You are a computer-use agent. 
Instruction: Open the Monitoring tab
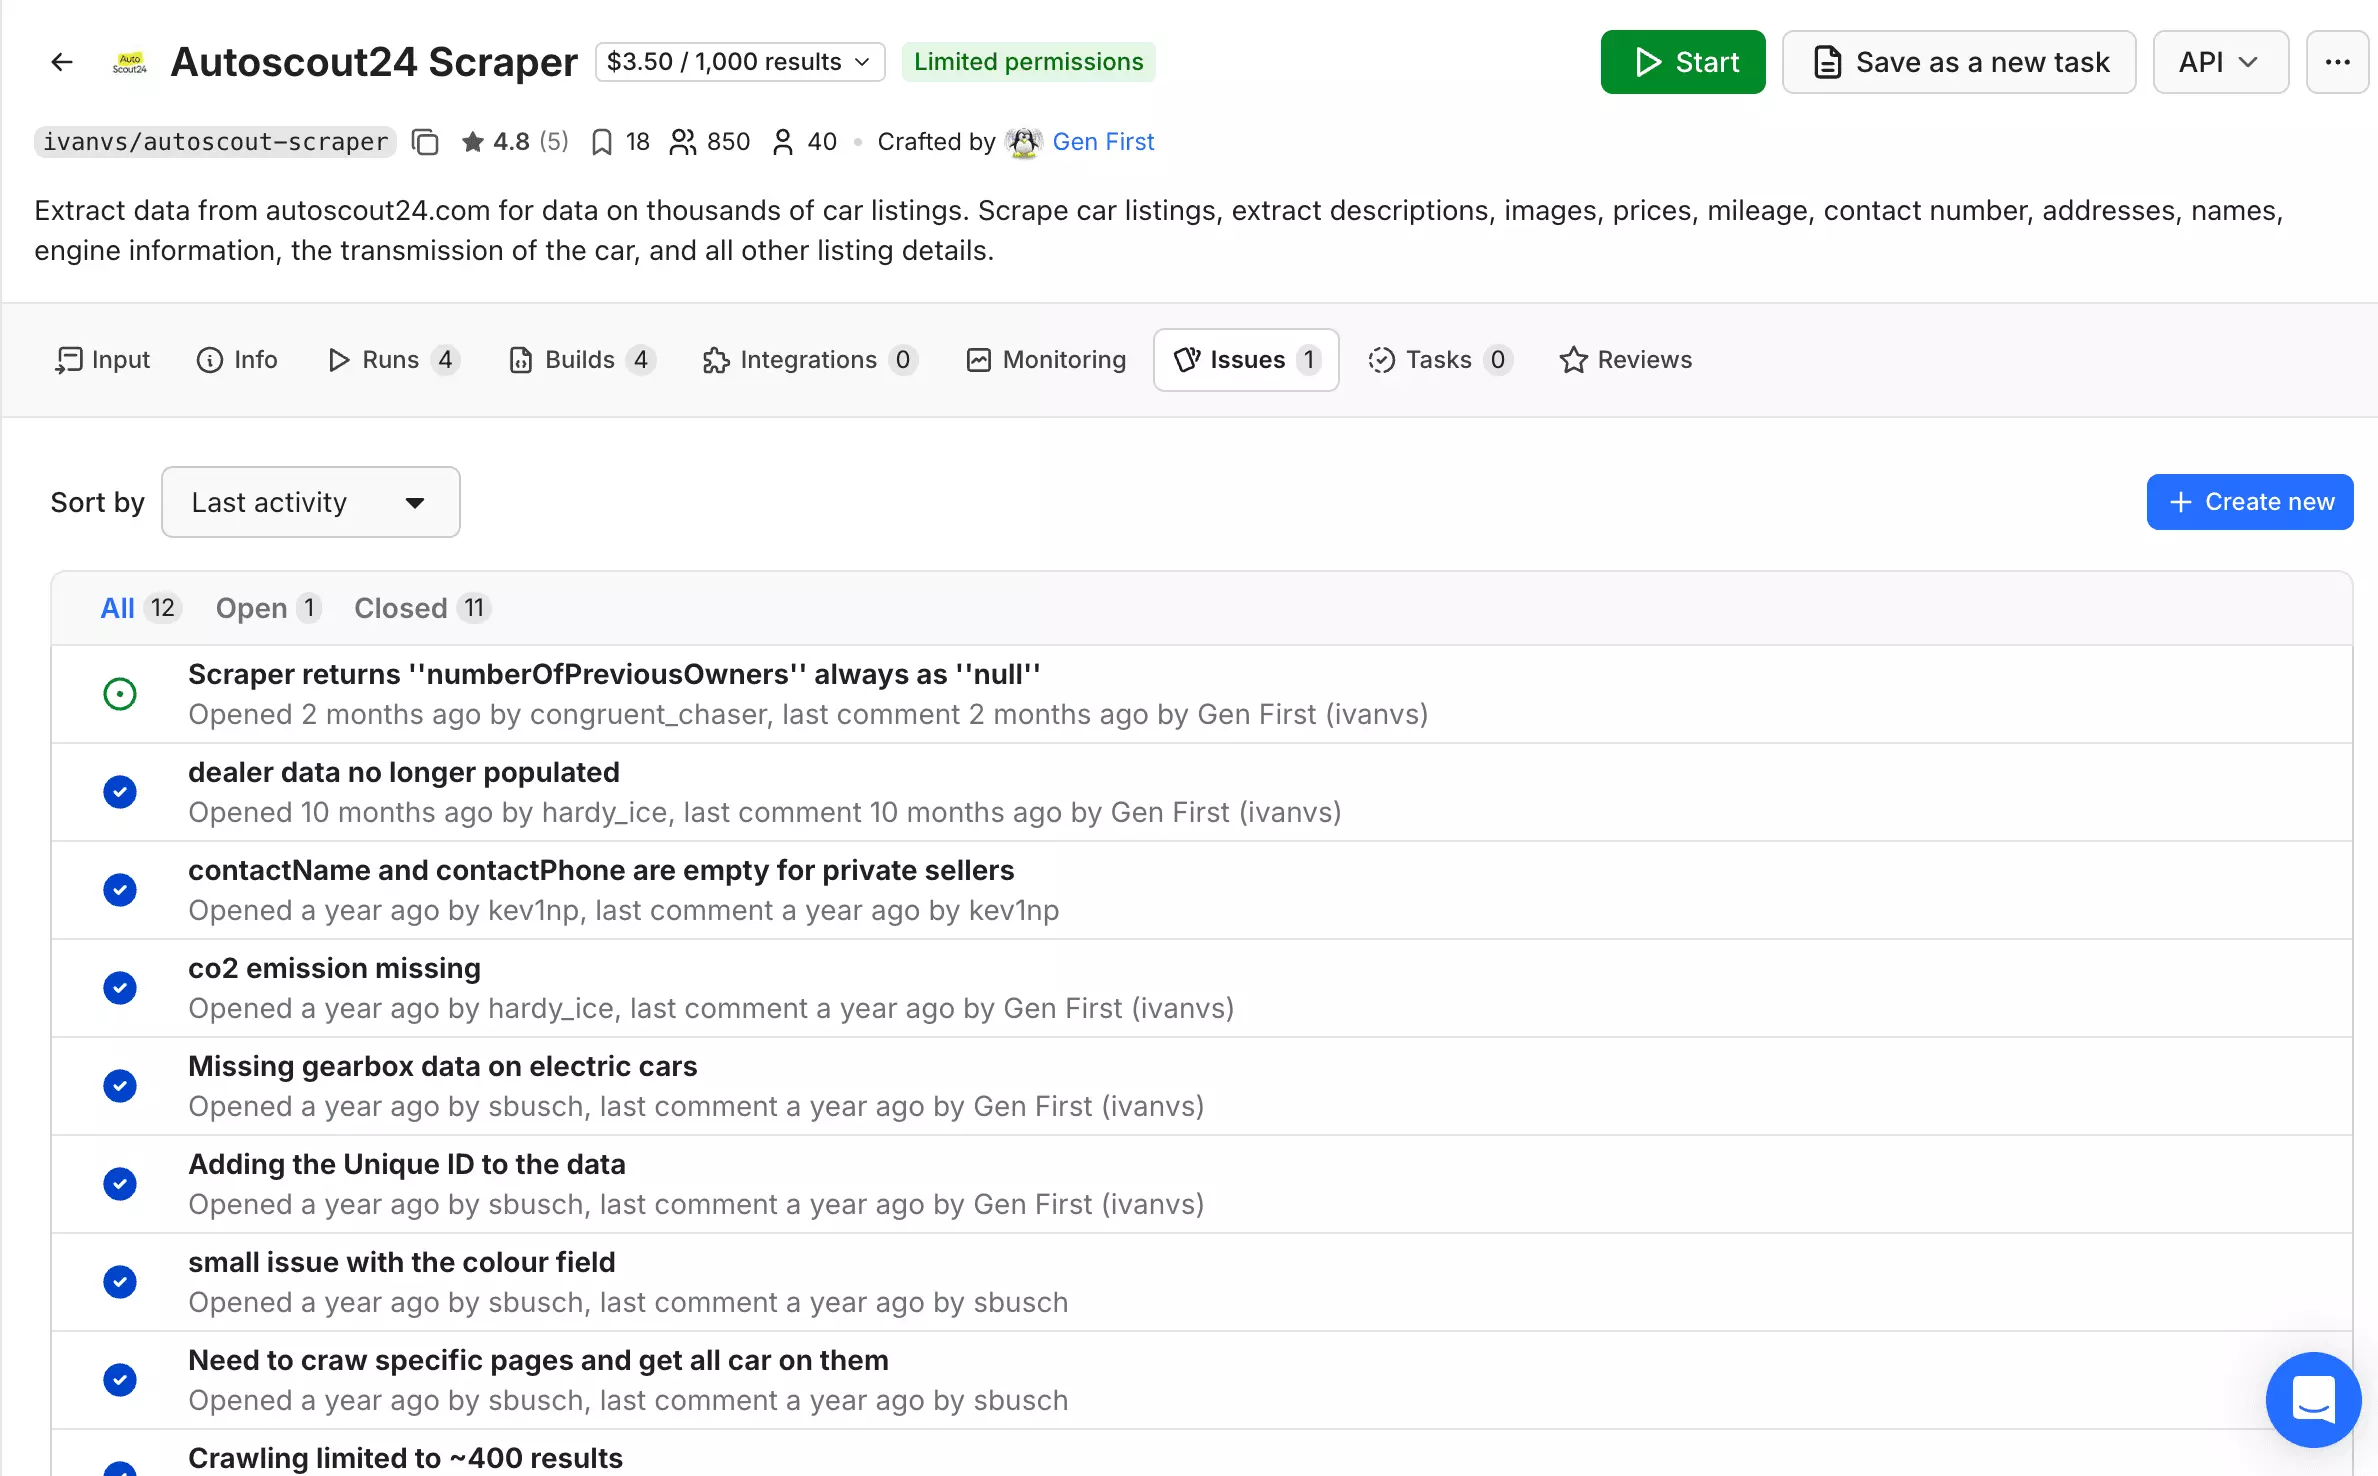point(1046,360)
